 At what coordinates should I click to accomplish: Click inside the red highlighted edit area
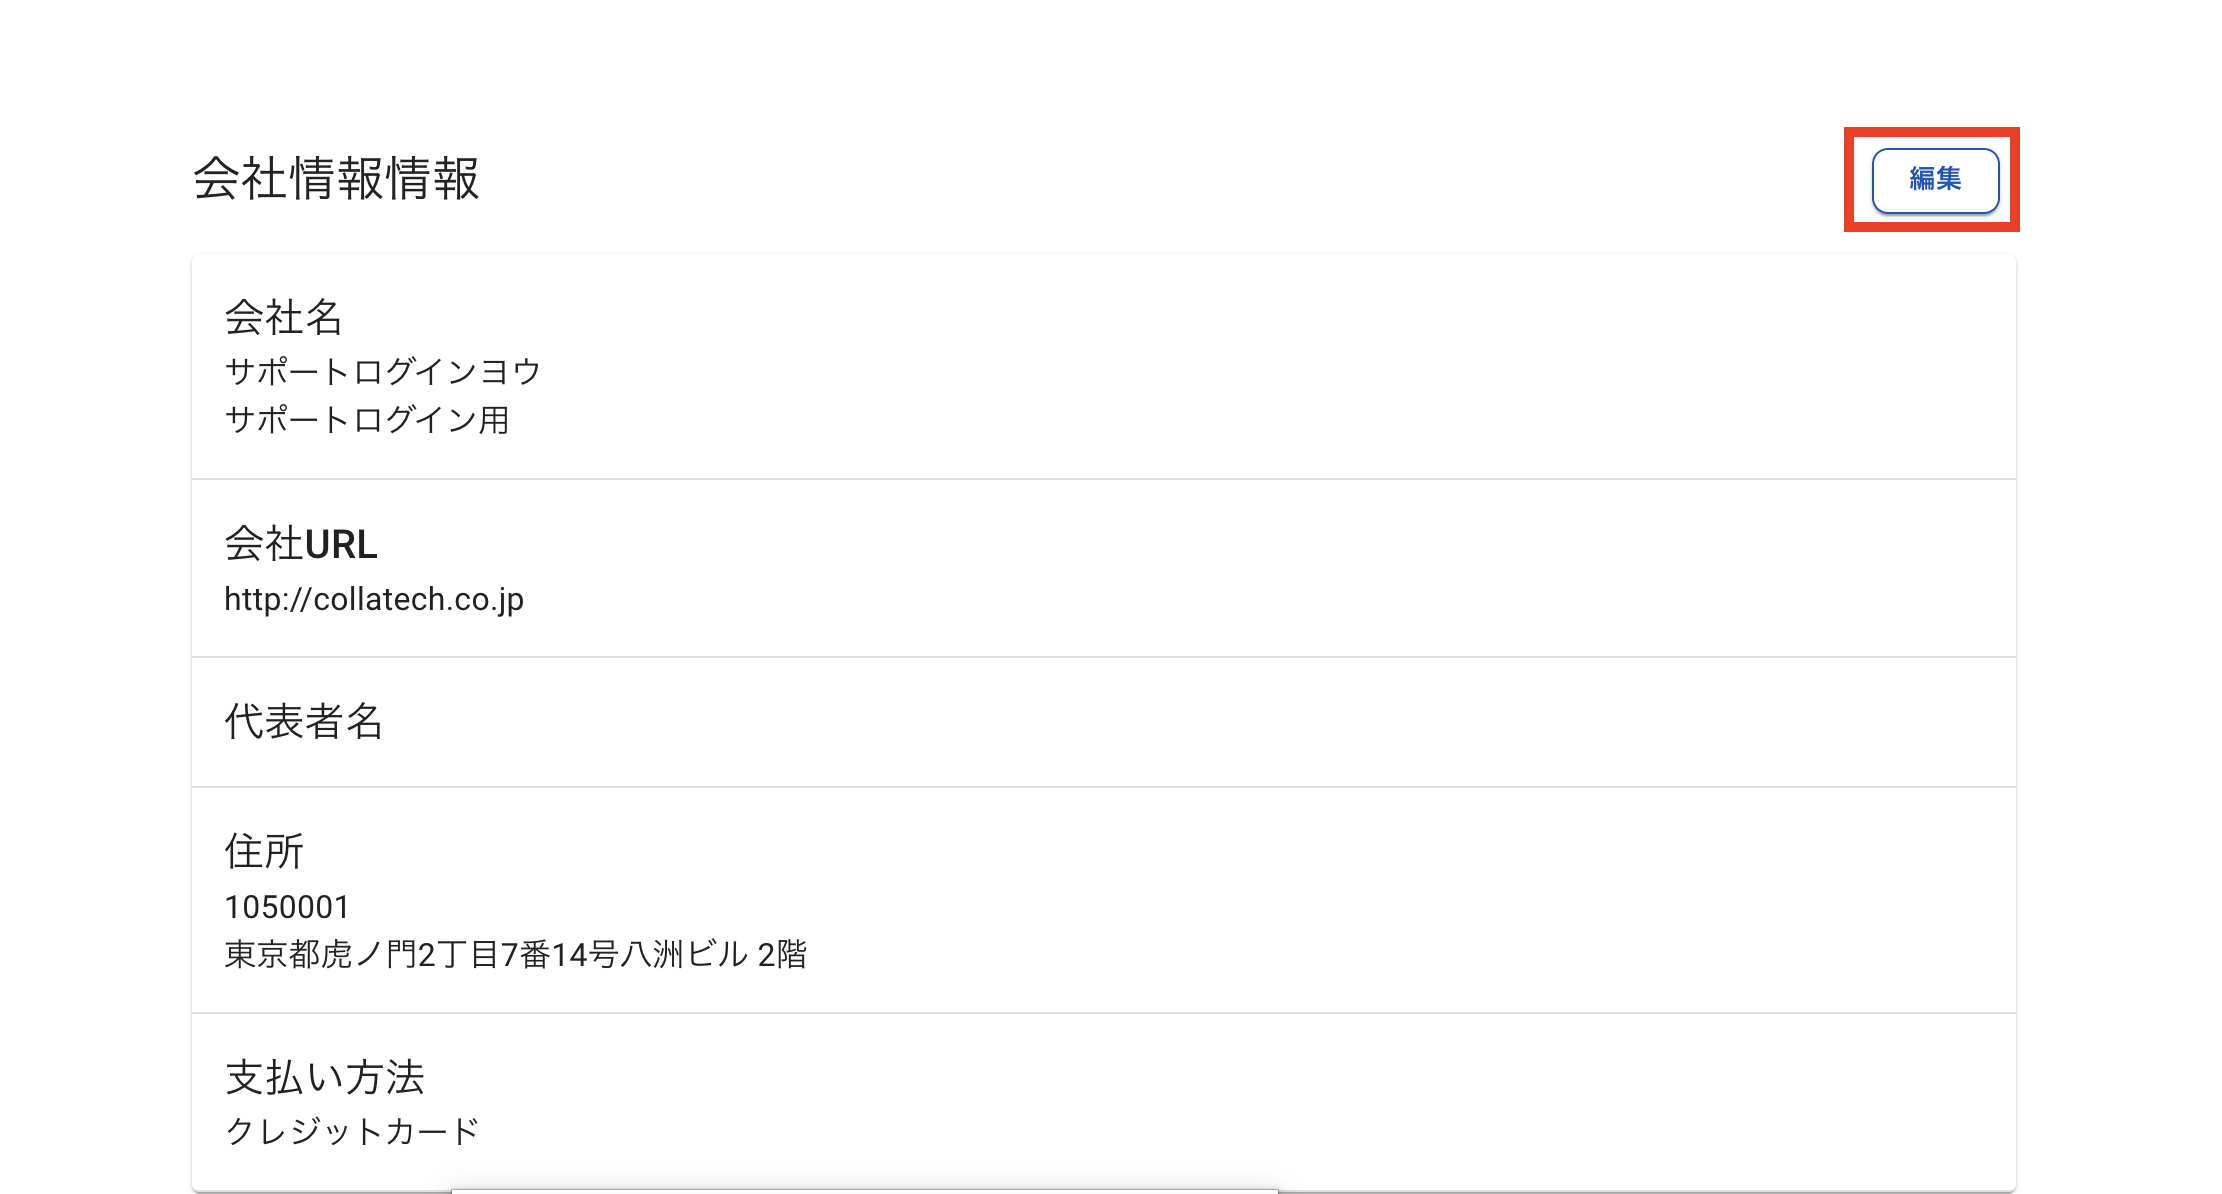tap(1934, 180)
